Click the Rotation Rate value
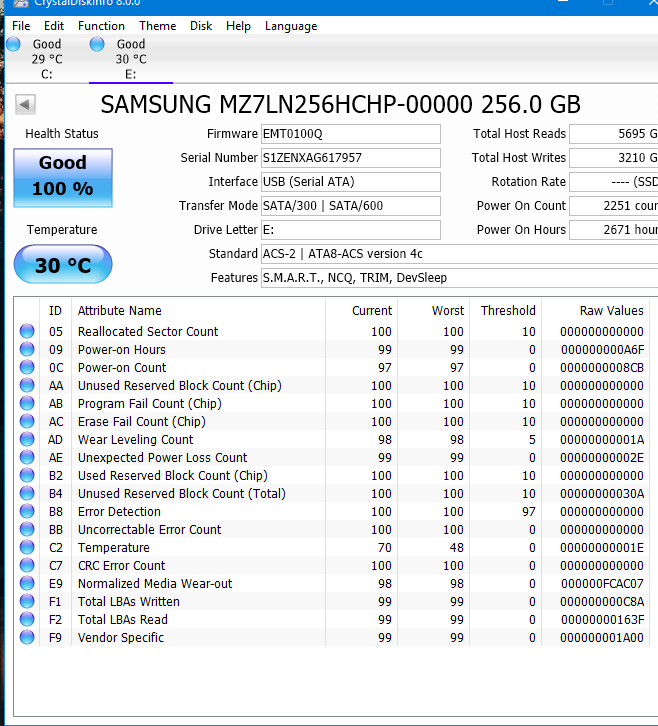The width and height of the screenshot is (658, 726). (x=614, y=182)
